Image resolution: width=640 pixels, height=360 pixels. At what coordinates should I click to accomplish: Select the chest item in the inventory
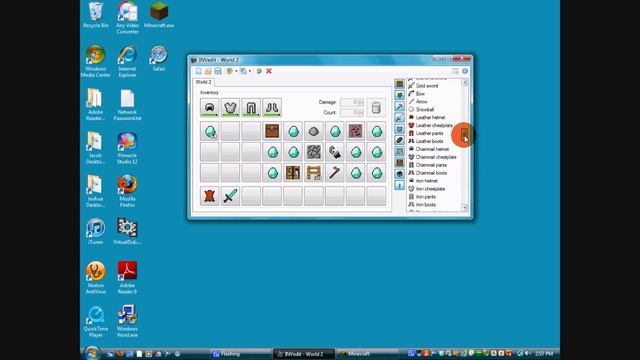(272, 131)
